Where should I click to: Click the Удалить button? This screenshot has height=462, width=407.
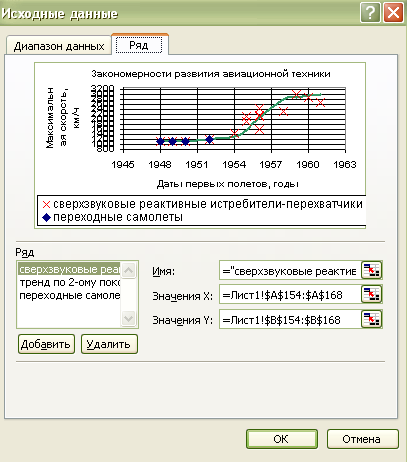pyautogui.click(x=109, y=344)
